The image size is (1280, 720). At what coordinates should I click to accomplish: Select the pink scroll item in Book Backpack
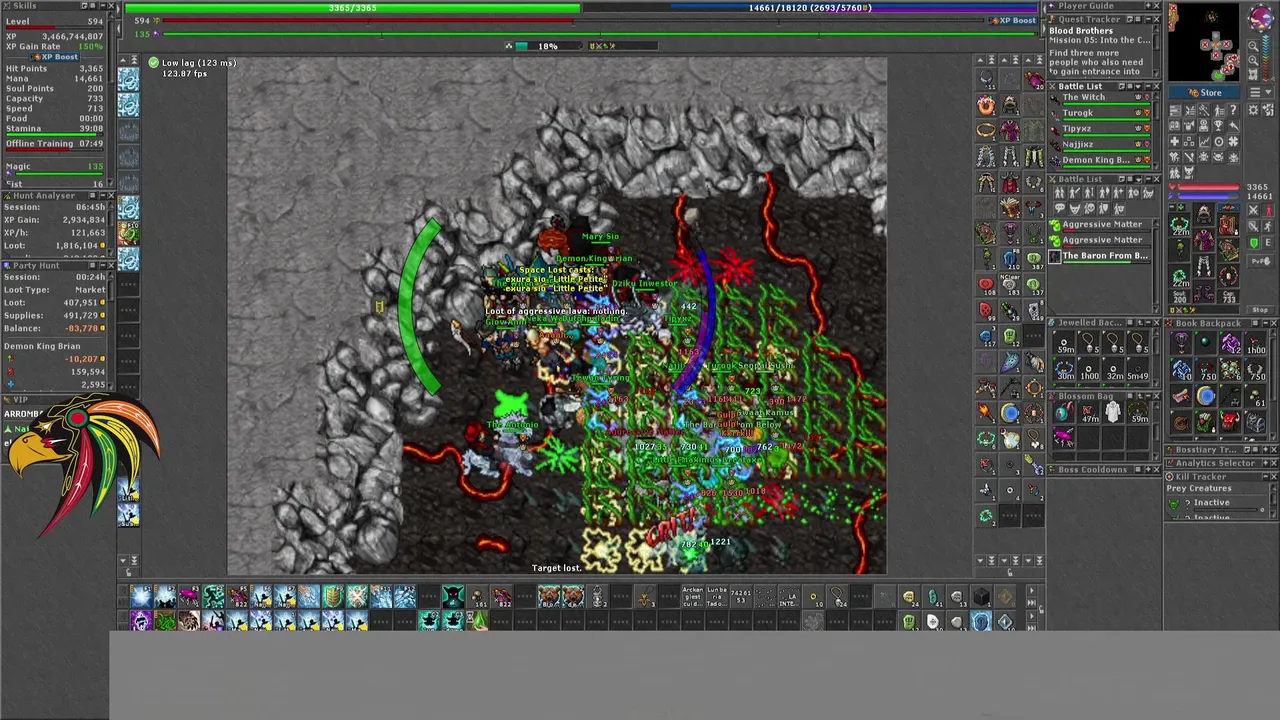tap(1181, 396)
